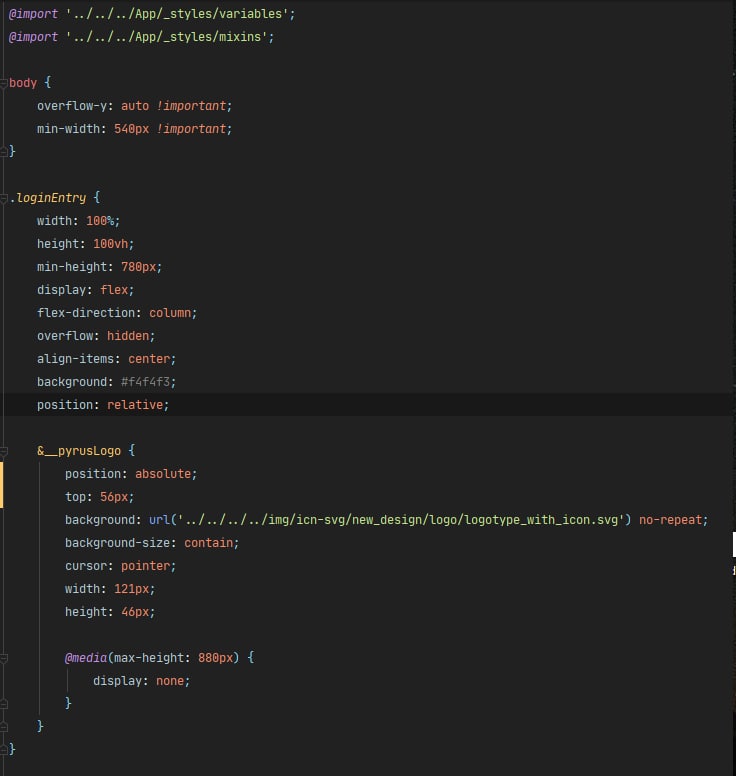The height and width of the screenshot is (776, 736).
Task: Click the position: relative line
Action: click(x=103, y=405)
